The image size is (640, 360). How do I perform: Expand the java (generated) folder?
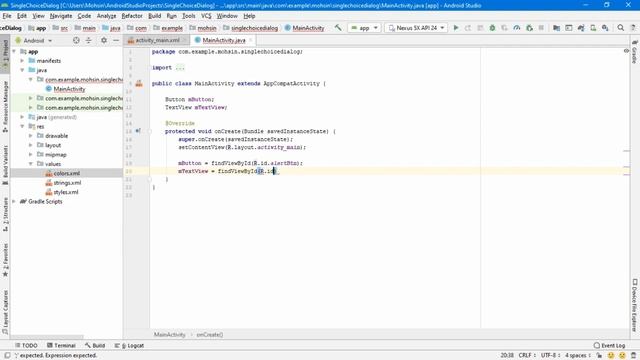(x=22, y=117)
